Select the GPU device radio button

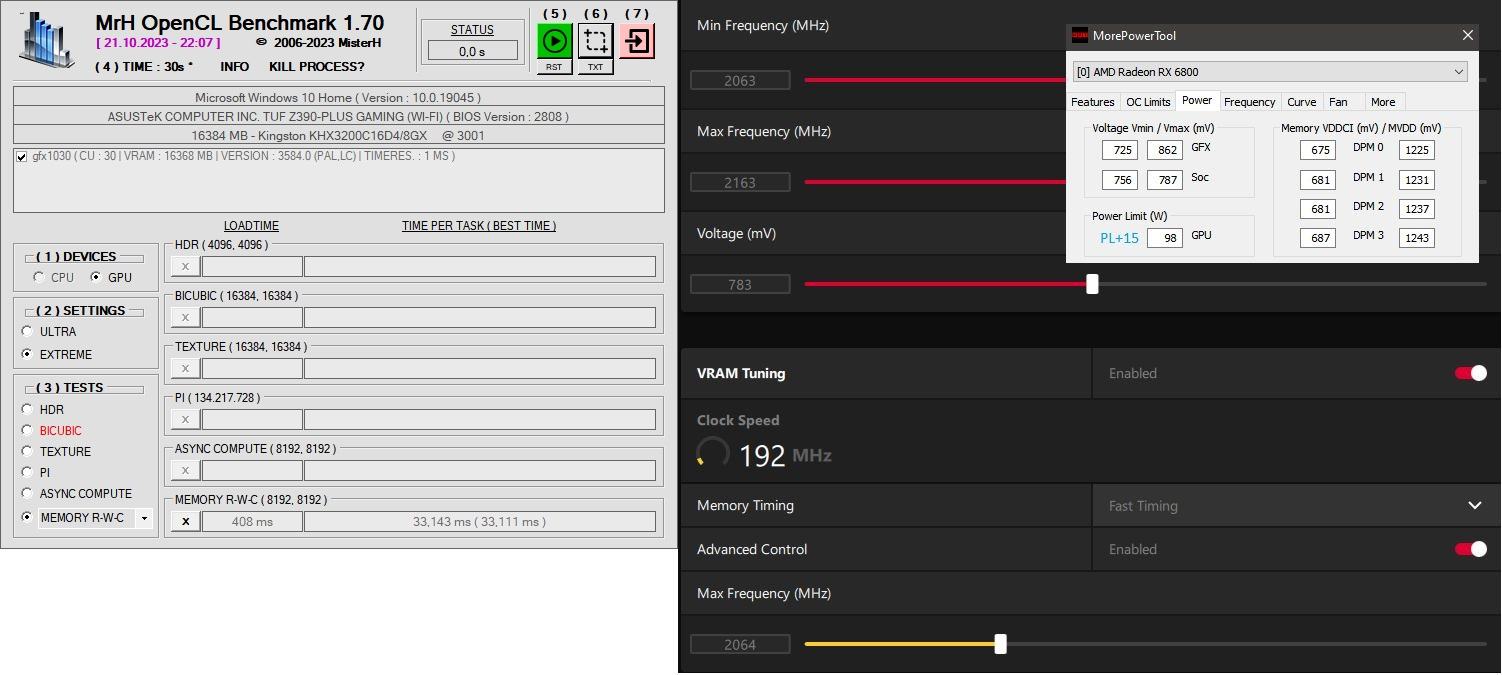click(x=97, y=277)
